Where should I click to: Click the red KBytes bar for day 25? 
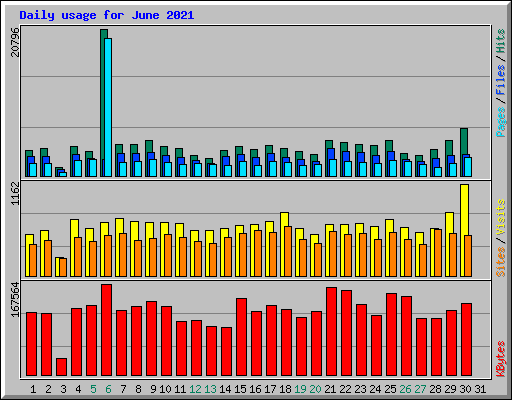tap(391, 335)
